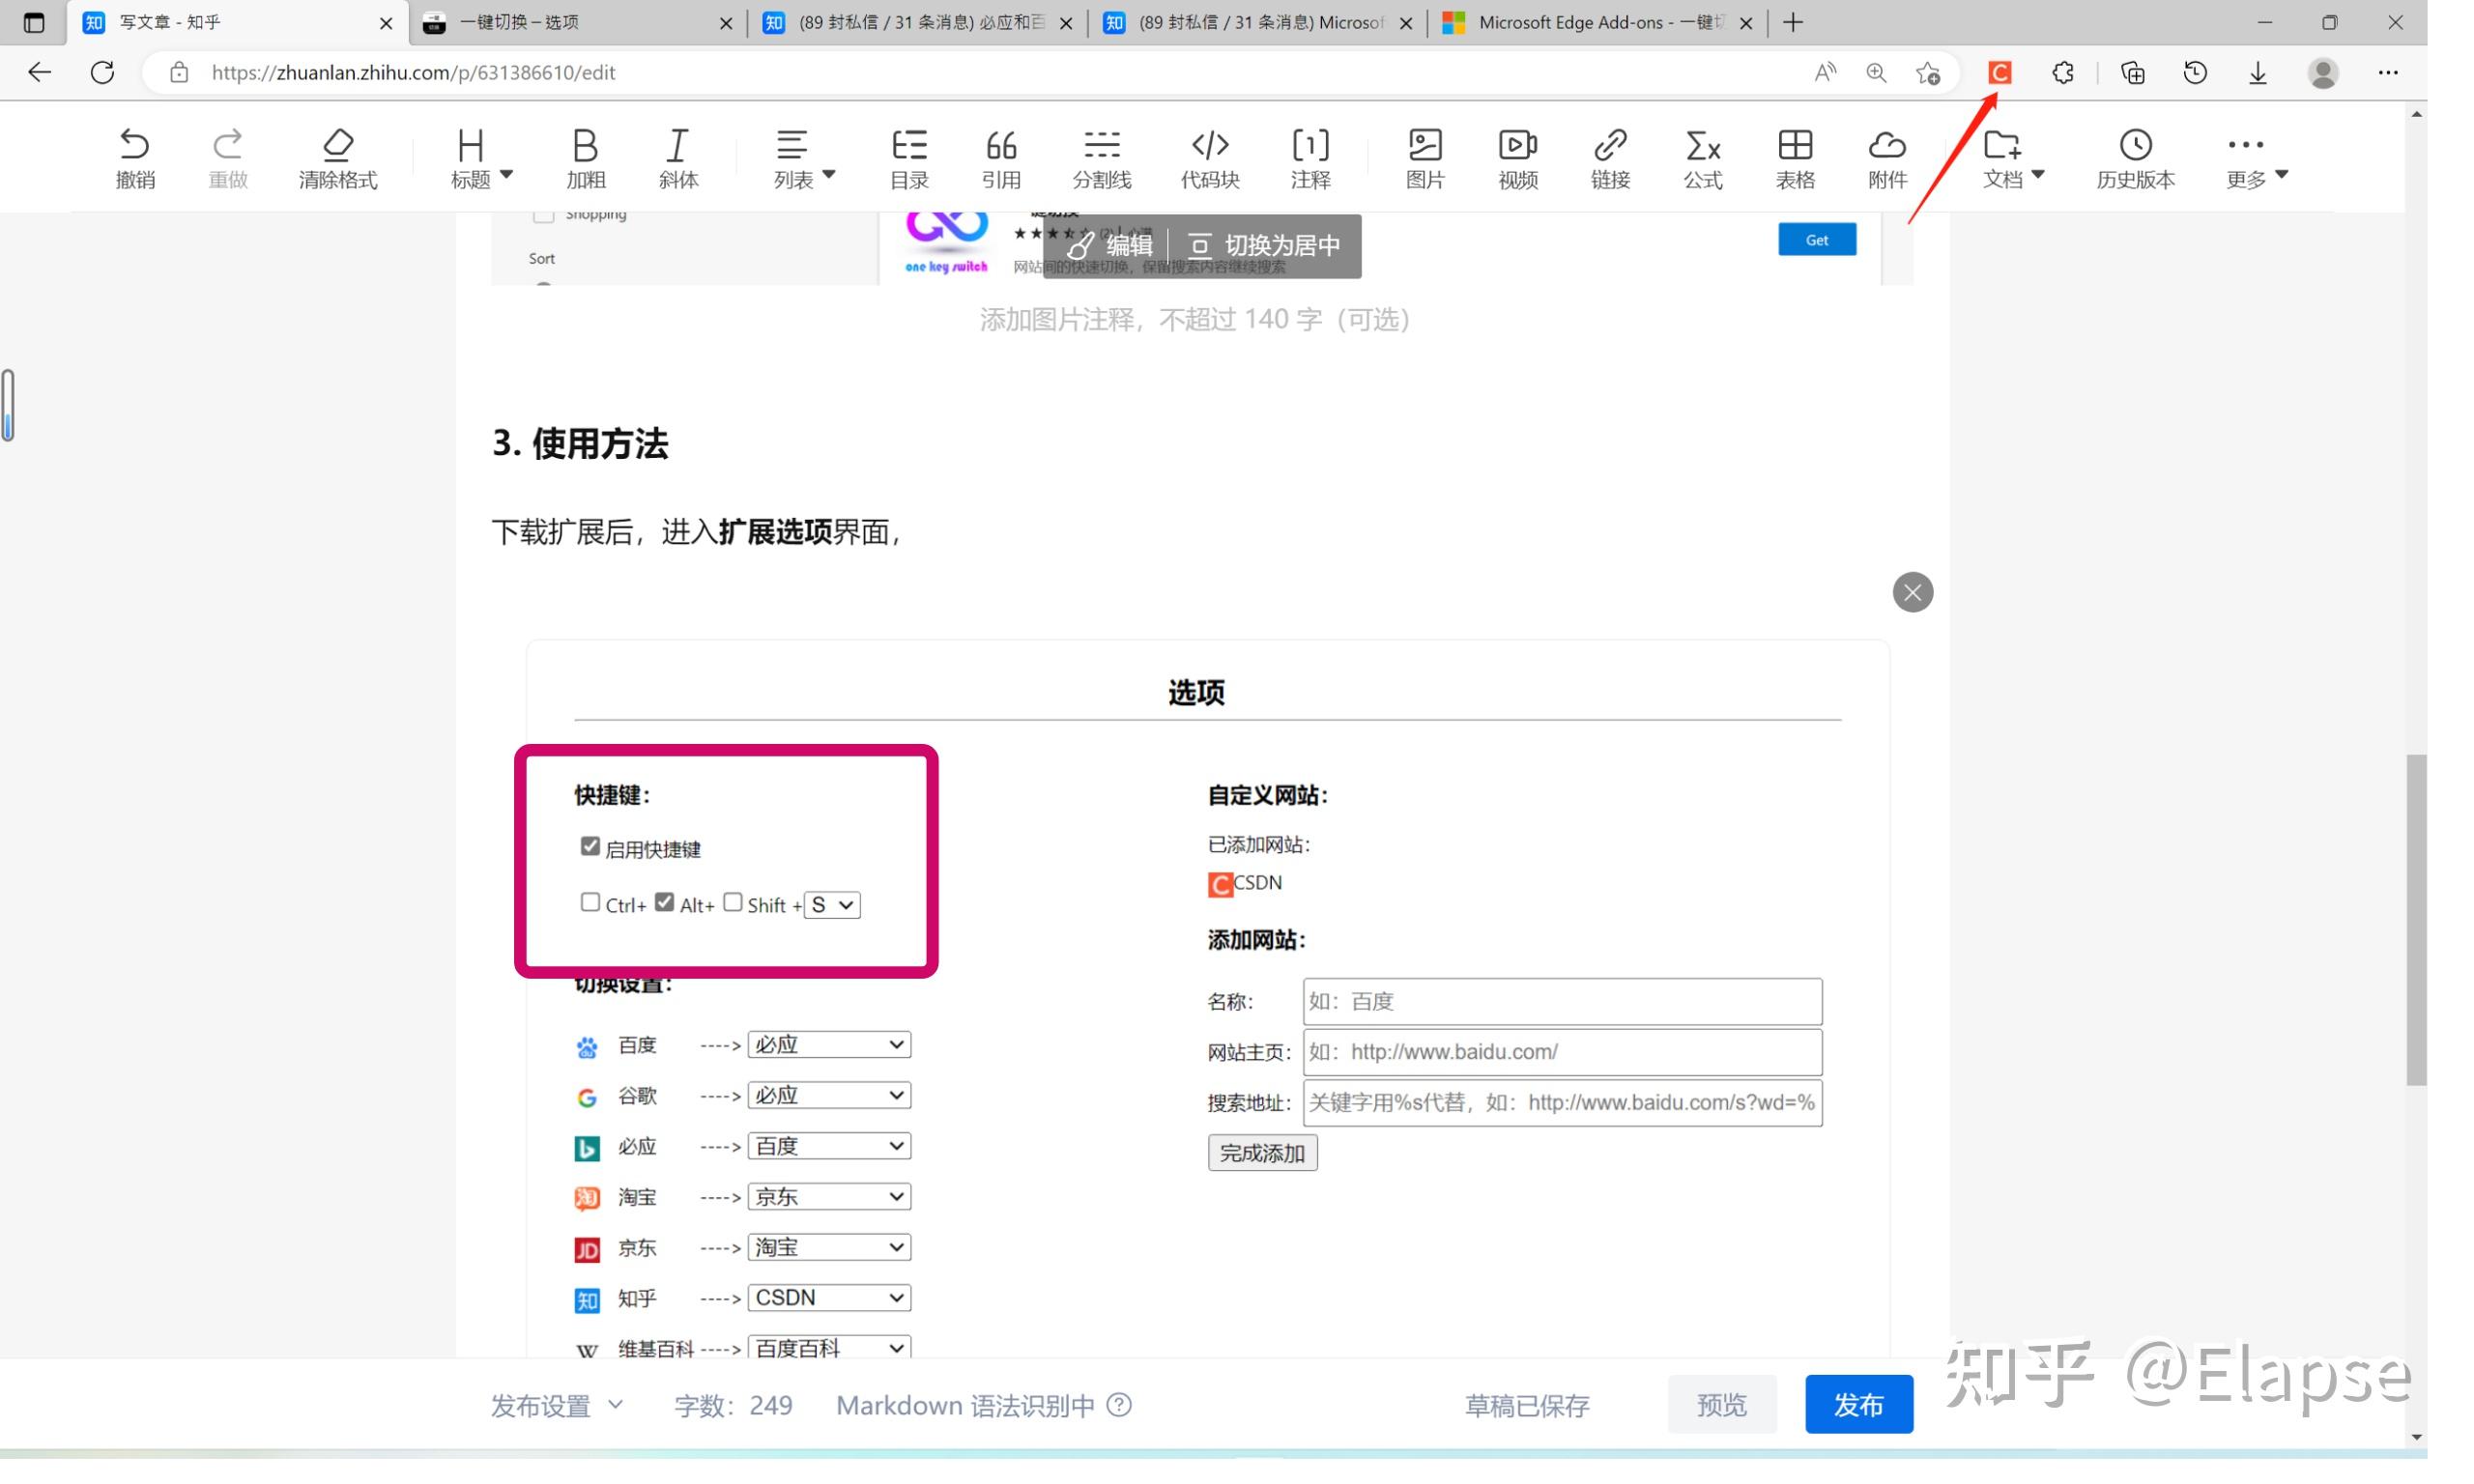Switch to the Microsoft Zhihu messages tab

[1257, 22]
